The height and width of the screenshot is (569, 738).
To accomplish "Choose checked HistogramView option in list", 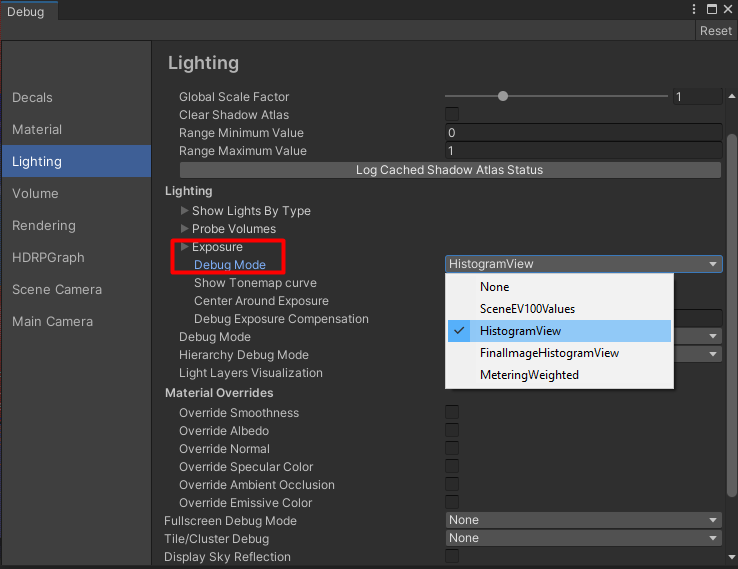I will (559, 331).
